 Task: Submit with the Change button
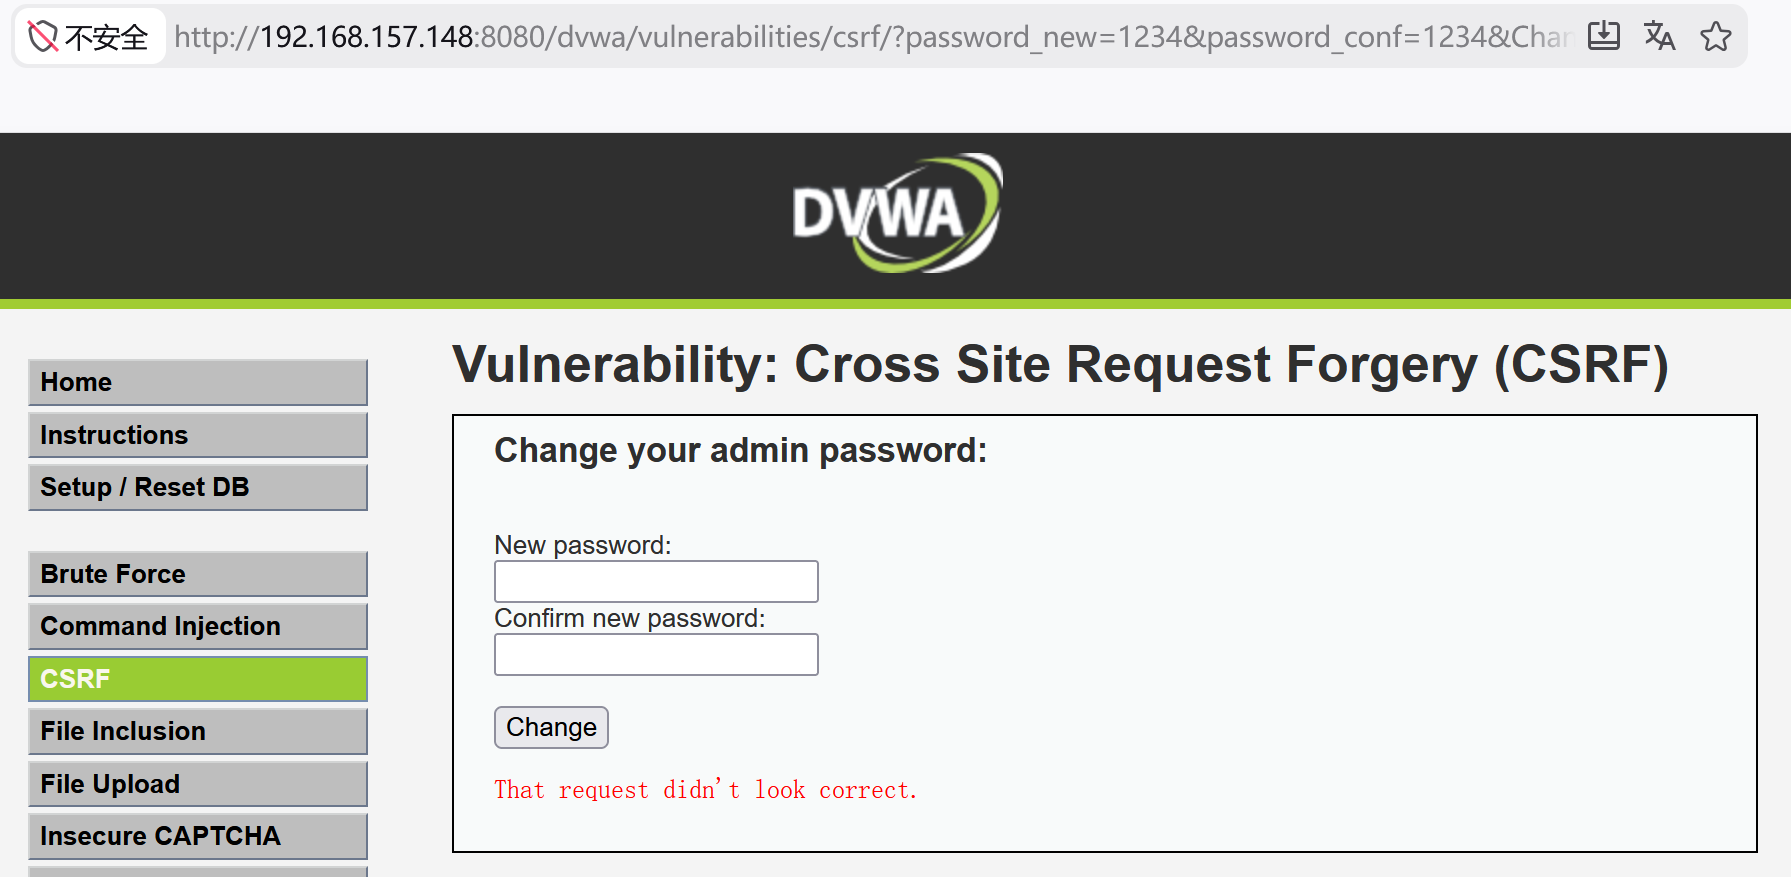click(551, 727)
